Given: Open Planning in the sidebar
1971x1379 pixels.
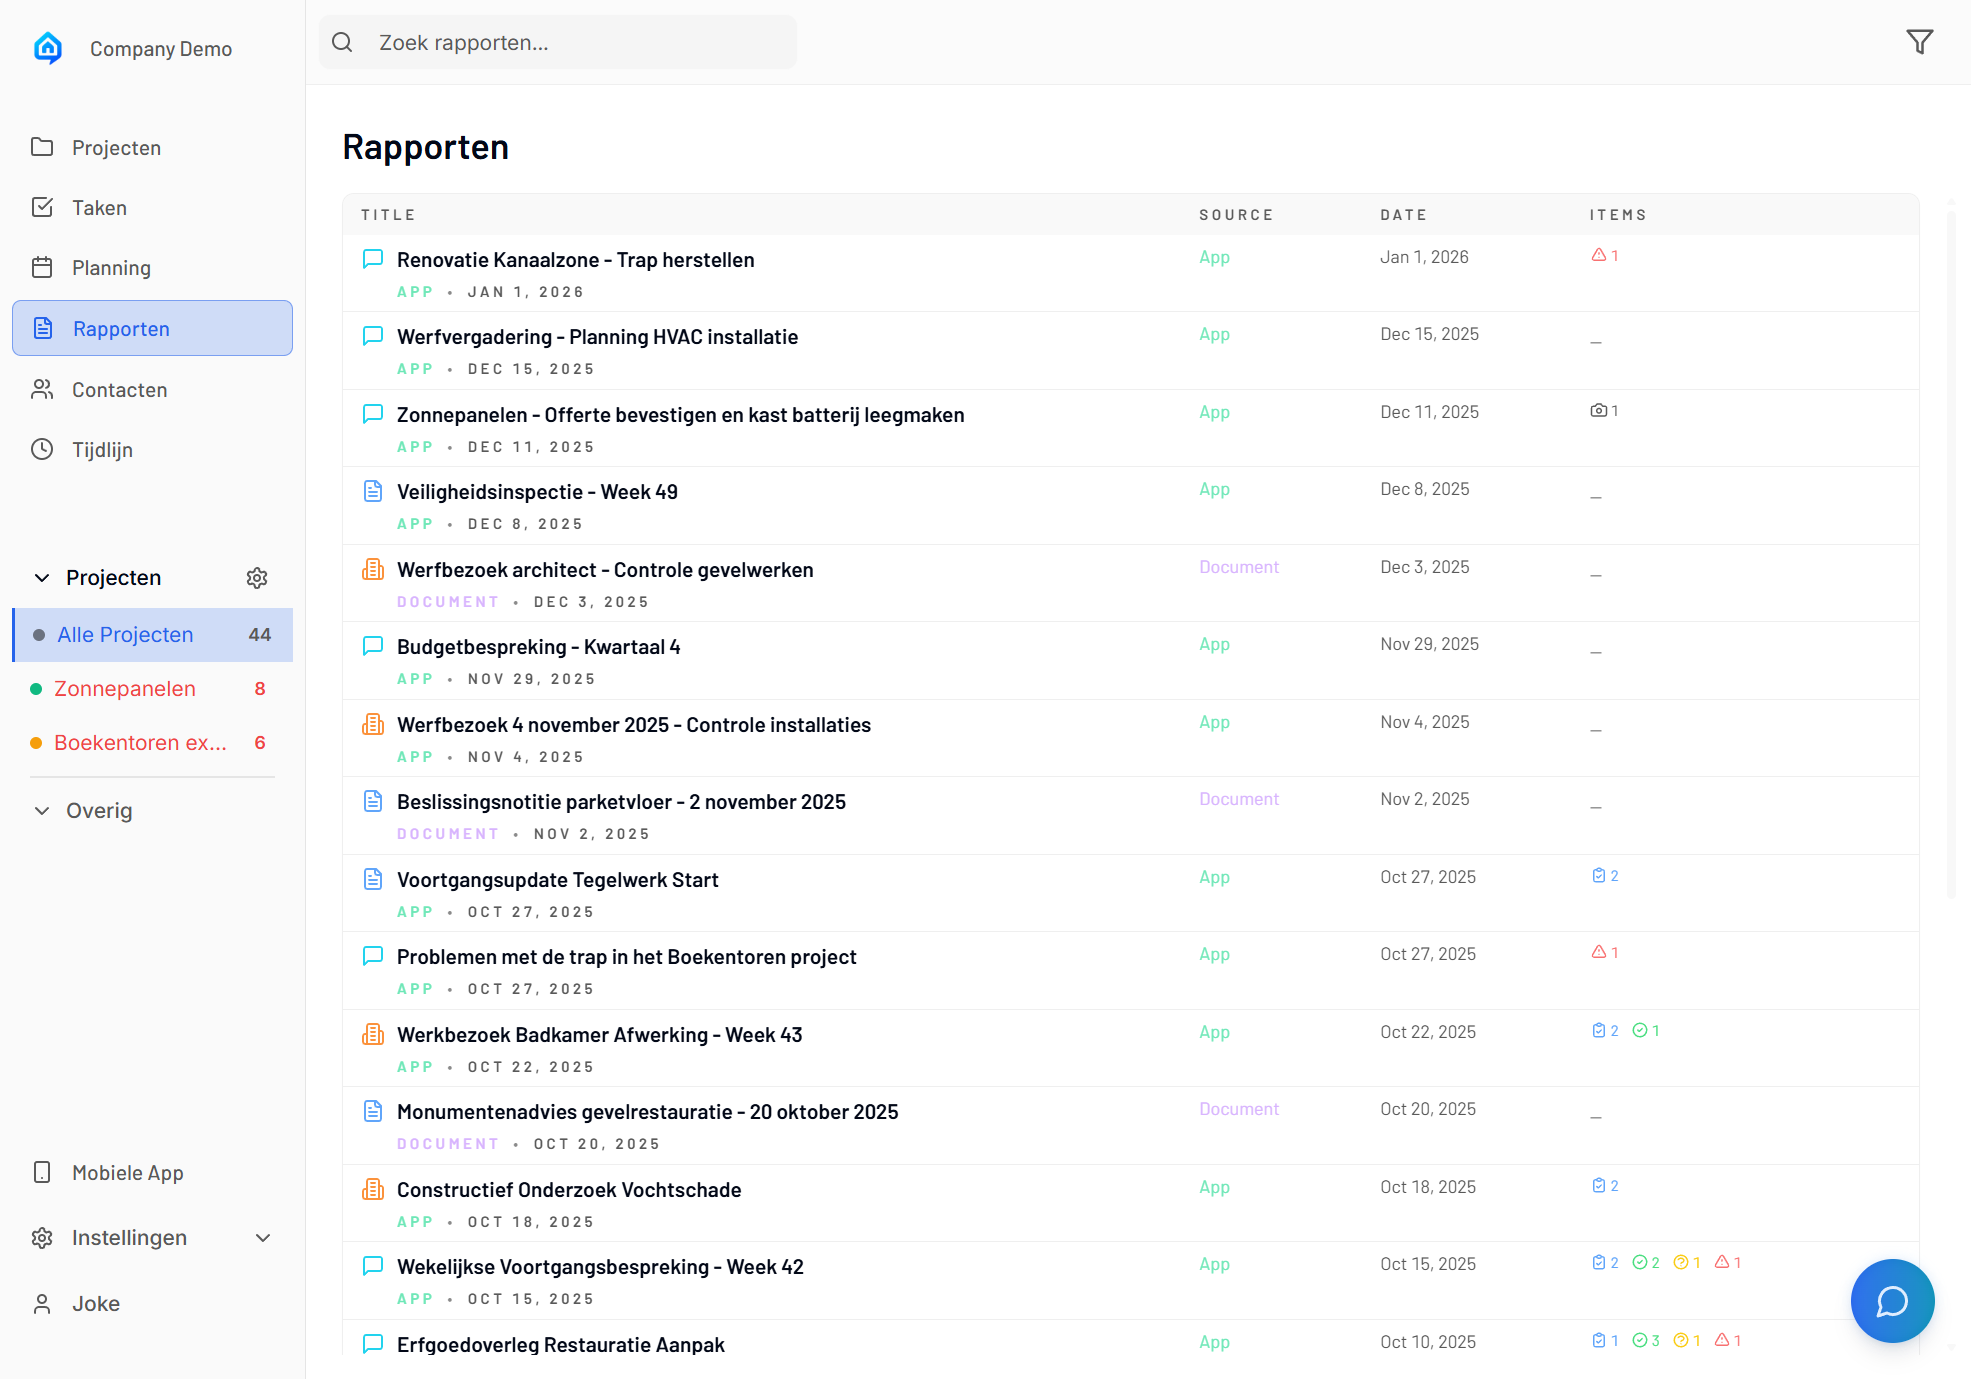Looking at the screenshot, I should pos(111,268).
